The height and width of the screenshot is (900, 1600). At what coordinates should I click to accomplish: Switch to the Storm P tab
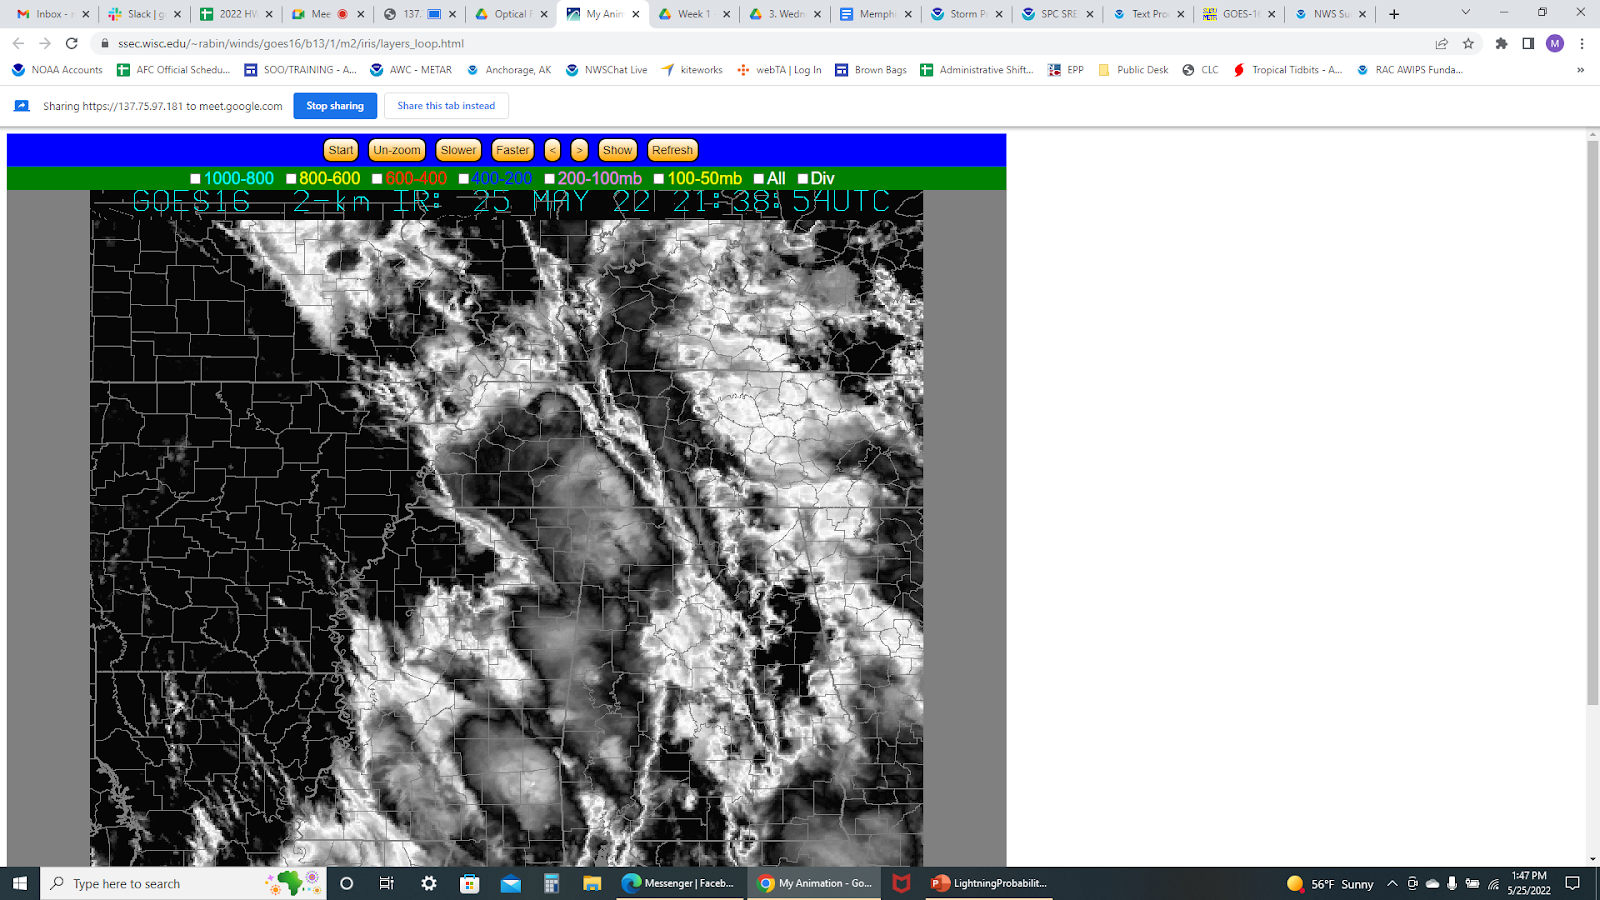click(966, 14)
